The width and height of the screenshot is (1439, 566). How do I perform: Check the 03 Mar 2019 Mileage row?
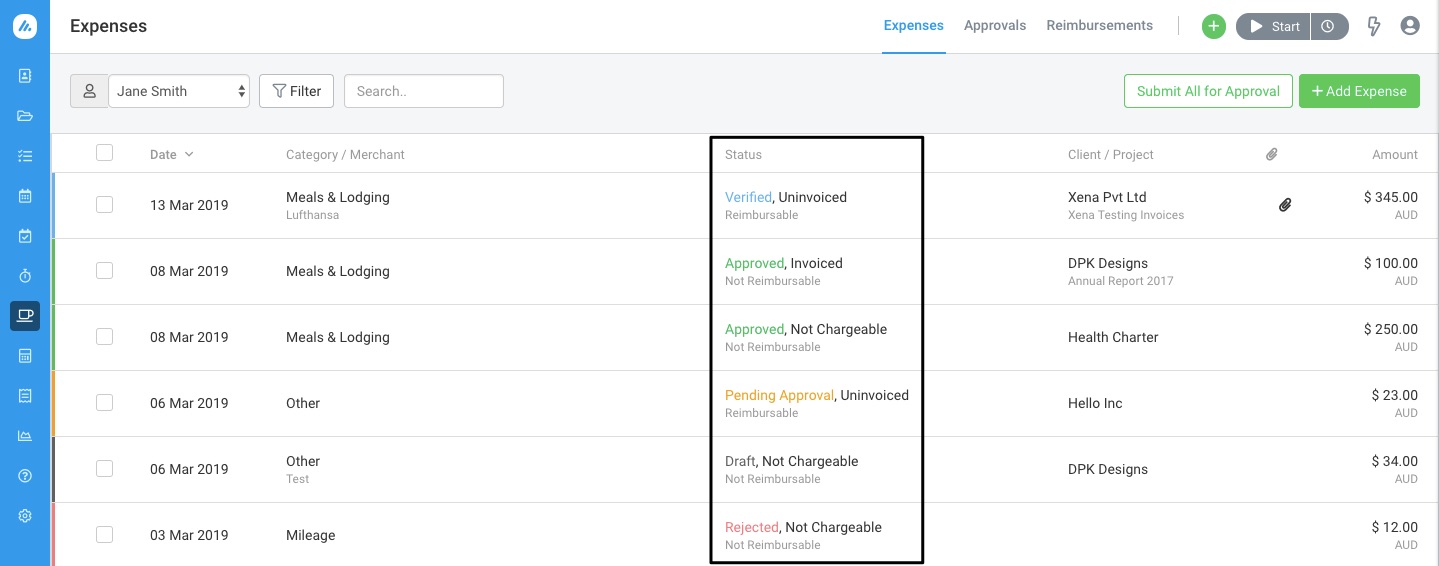[104, 535]
